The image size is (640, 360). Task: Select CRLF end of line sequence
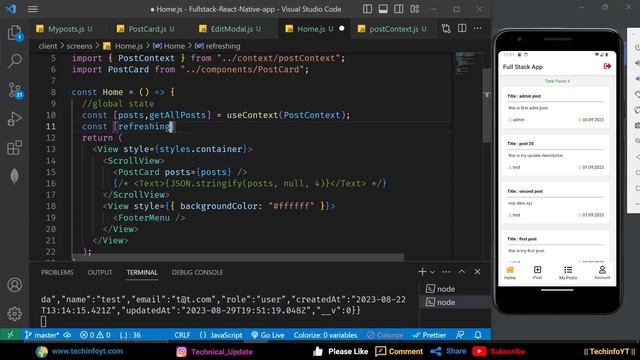(182, 335)
